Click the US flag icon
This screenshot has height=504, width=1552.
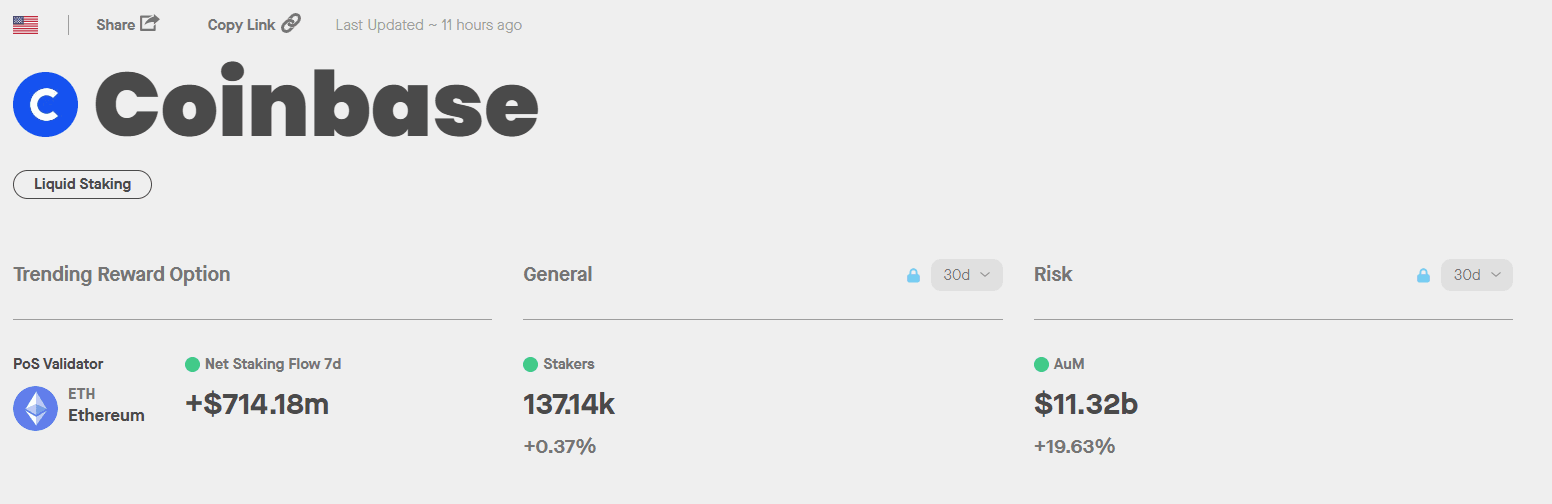point(26,25)
